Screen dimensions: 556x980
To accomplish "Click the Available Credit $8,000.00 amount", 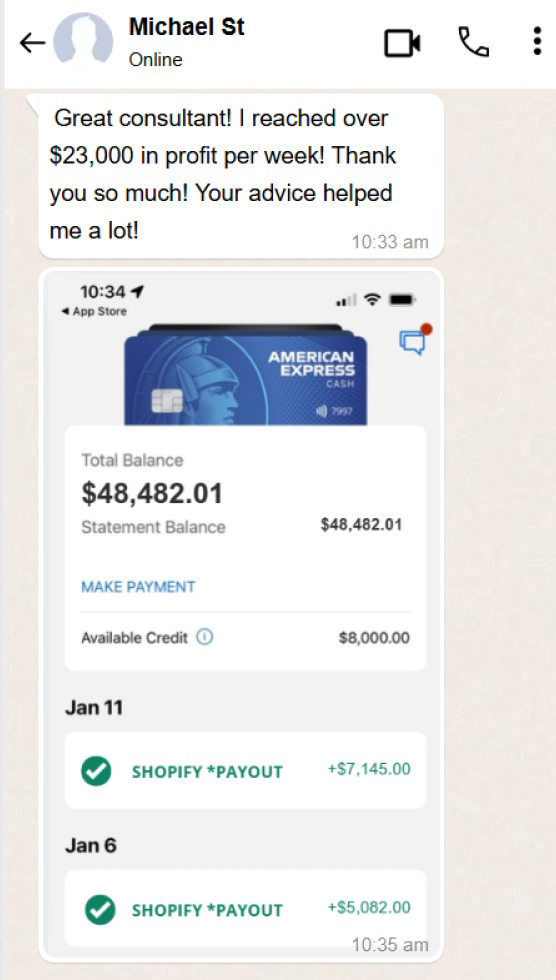I will pyautogui.click(x=374, y=638).
